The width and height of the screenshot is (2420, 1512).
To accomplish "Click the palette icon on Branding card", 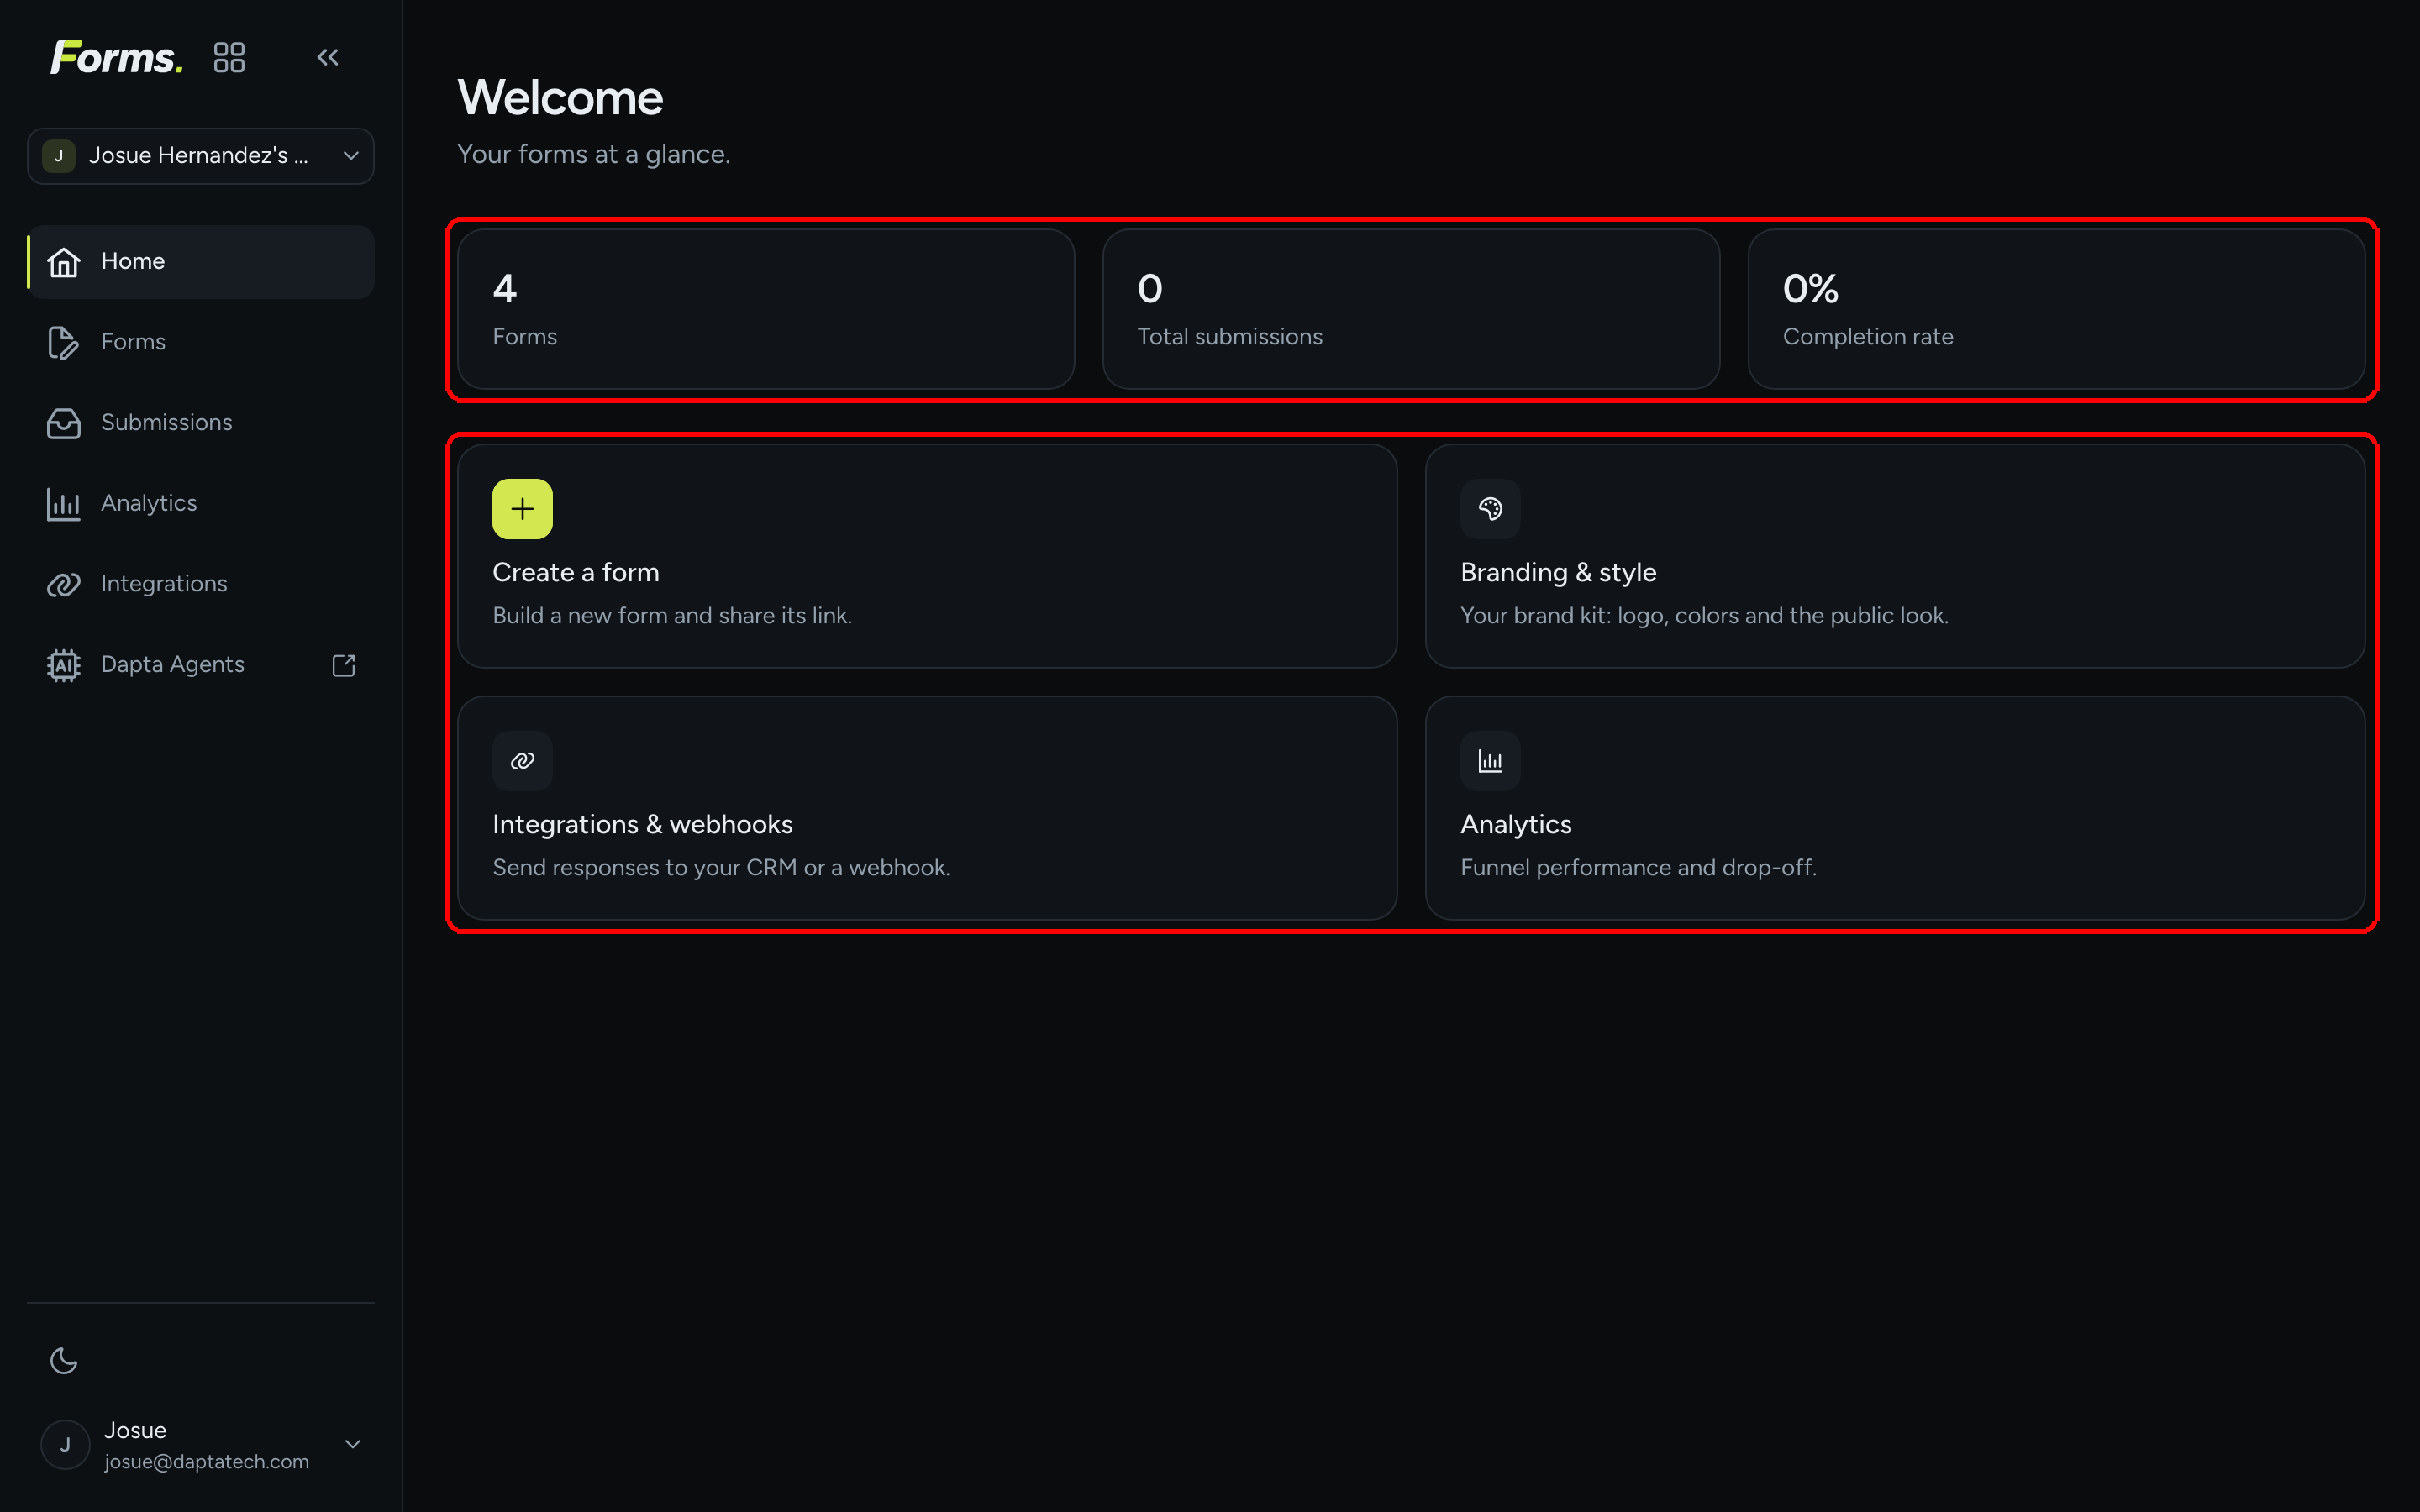I will (x=1490, y=509).
